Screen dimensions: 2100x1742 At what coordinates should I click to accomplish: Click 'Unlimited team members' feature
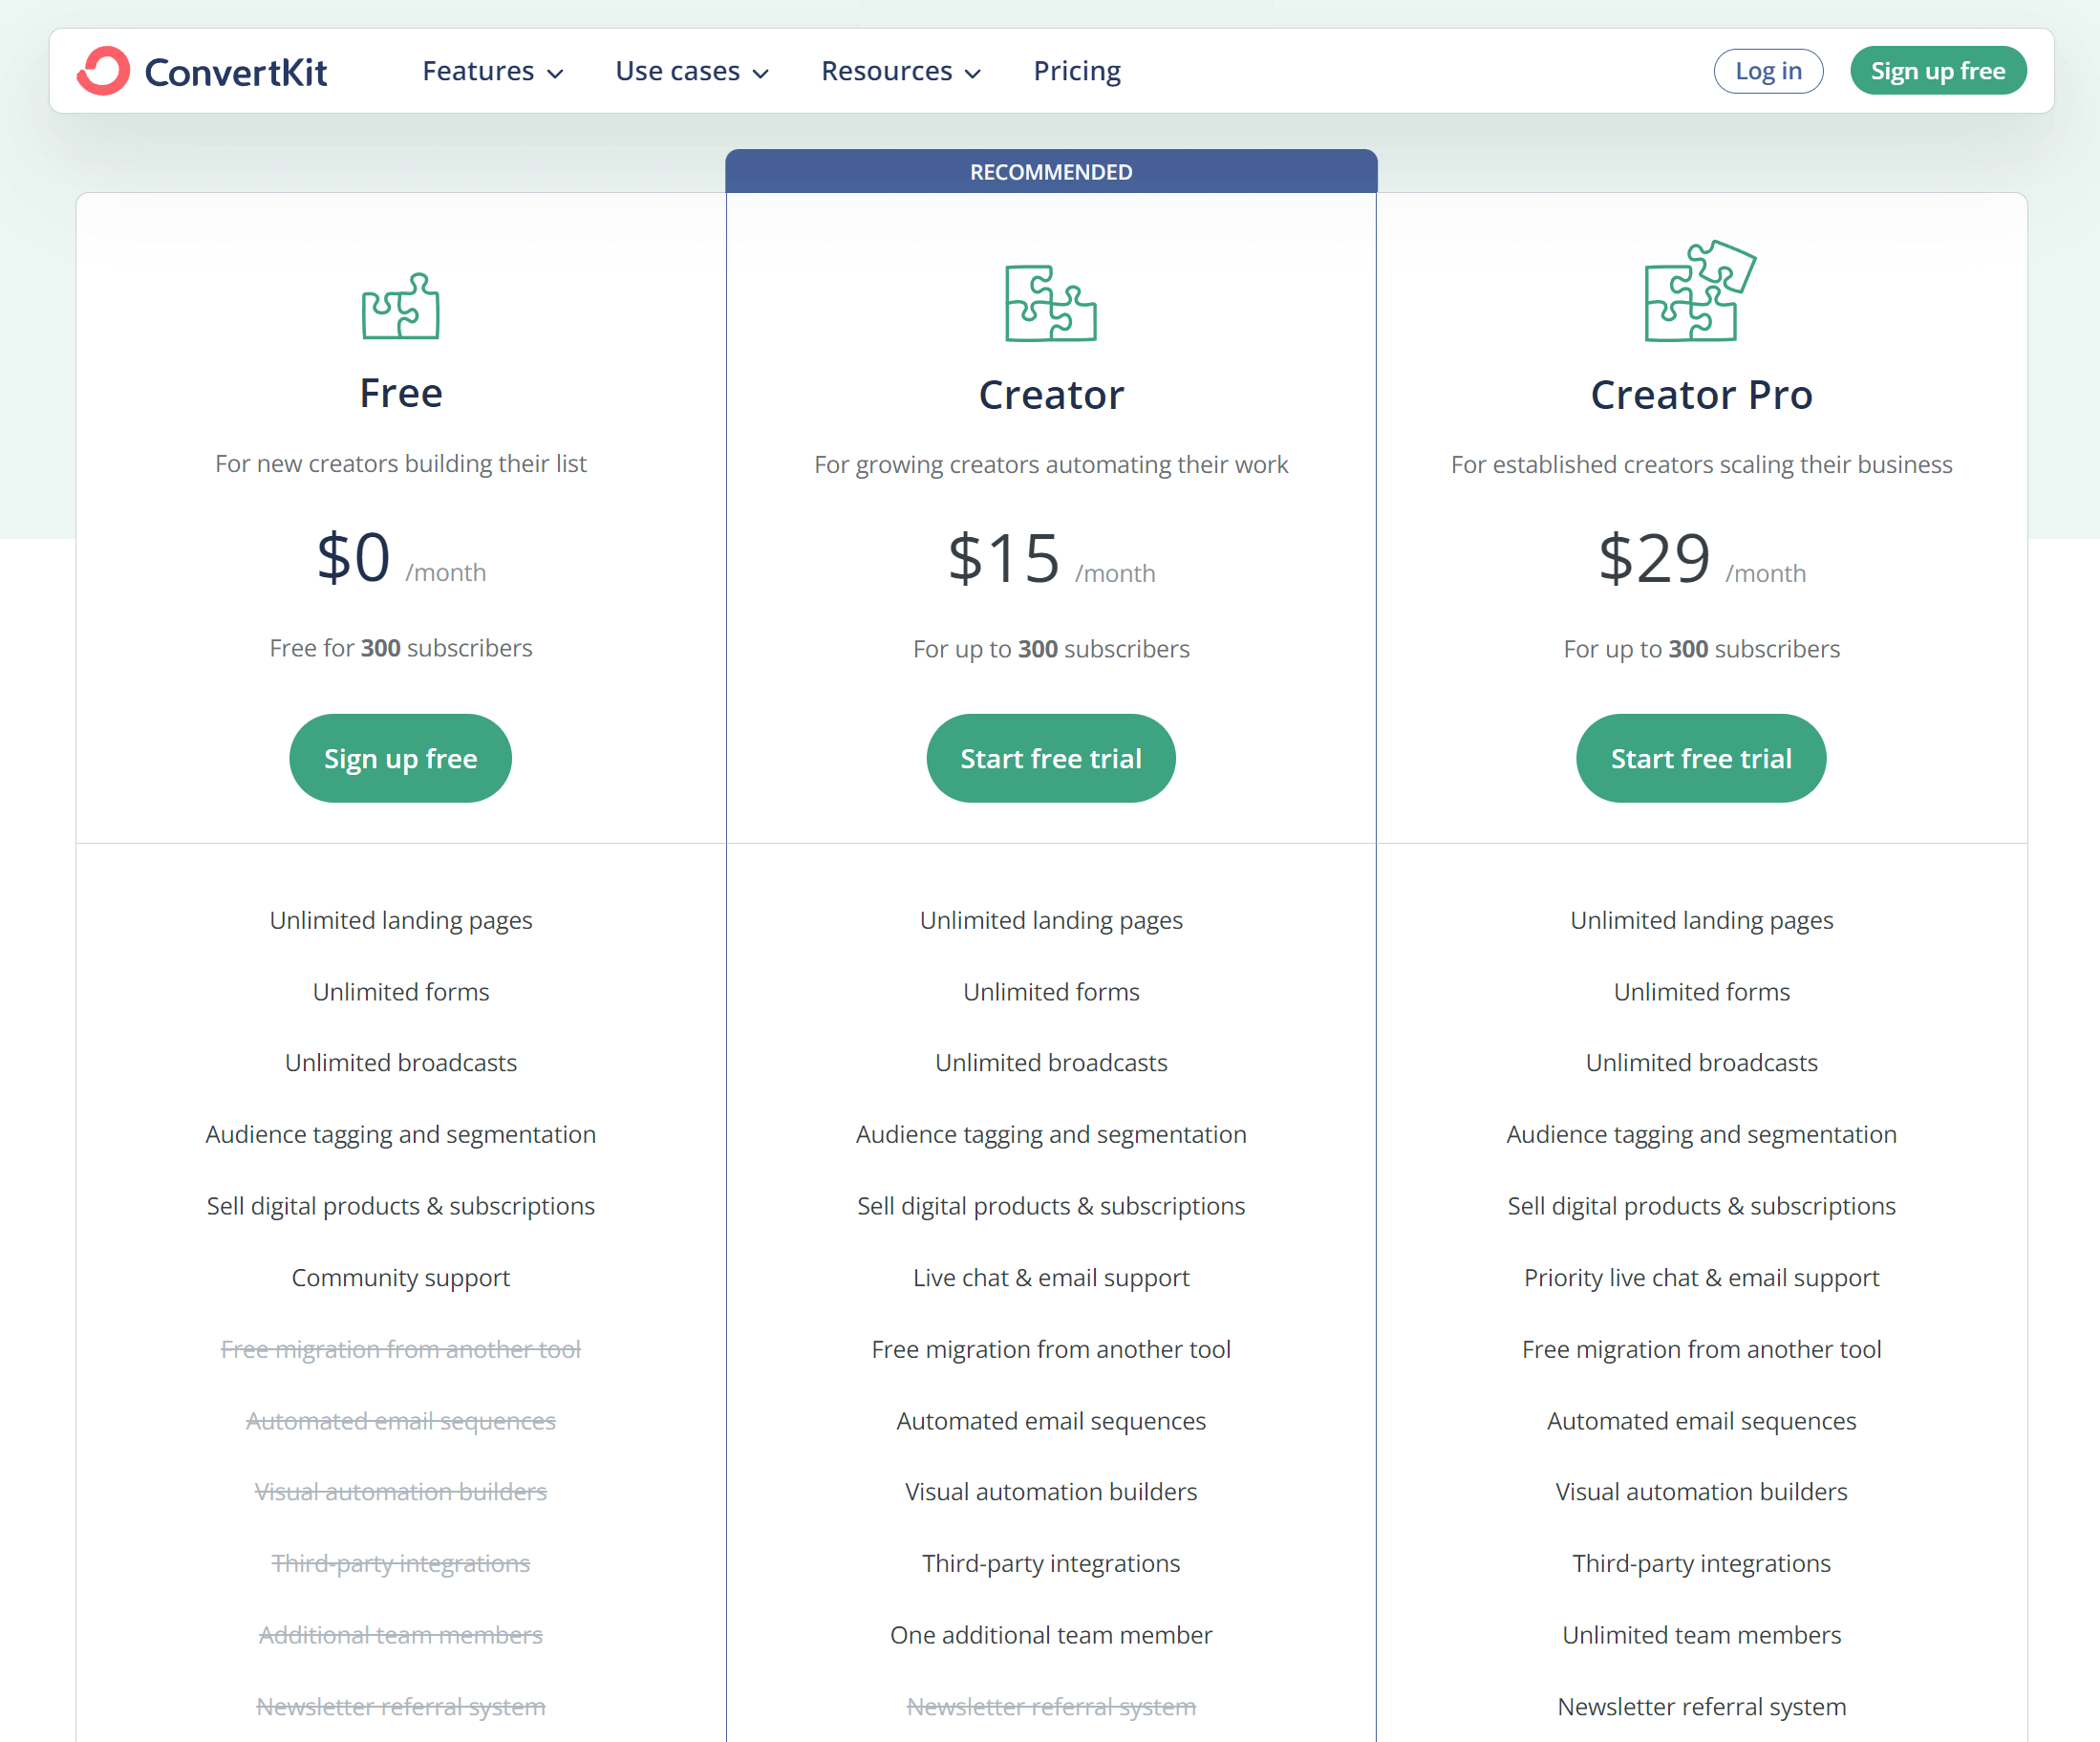(1701, 1635)
